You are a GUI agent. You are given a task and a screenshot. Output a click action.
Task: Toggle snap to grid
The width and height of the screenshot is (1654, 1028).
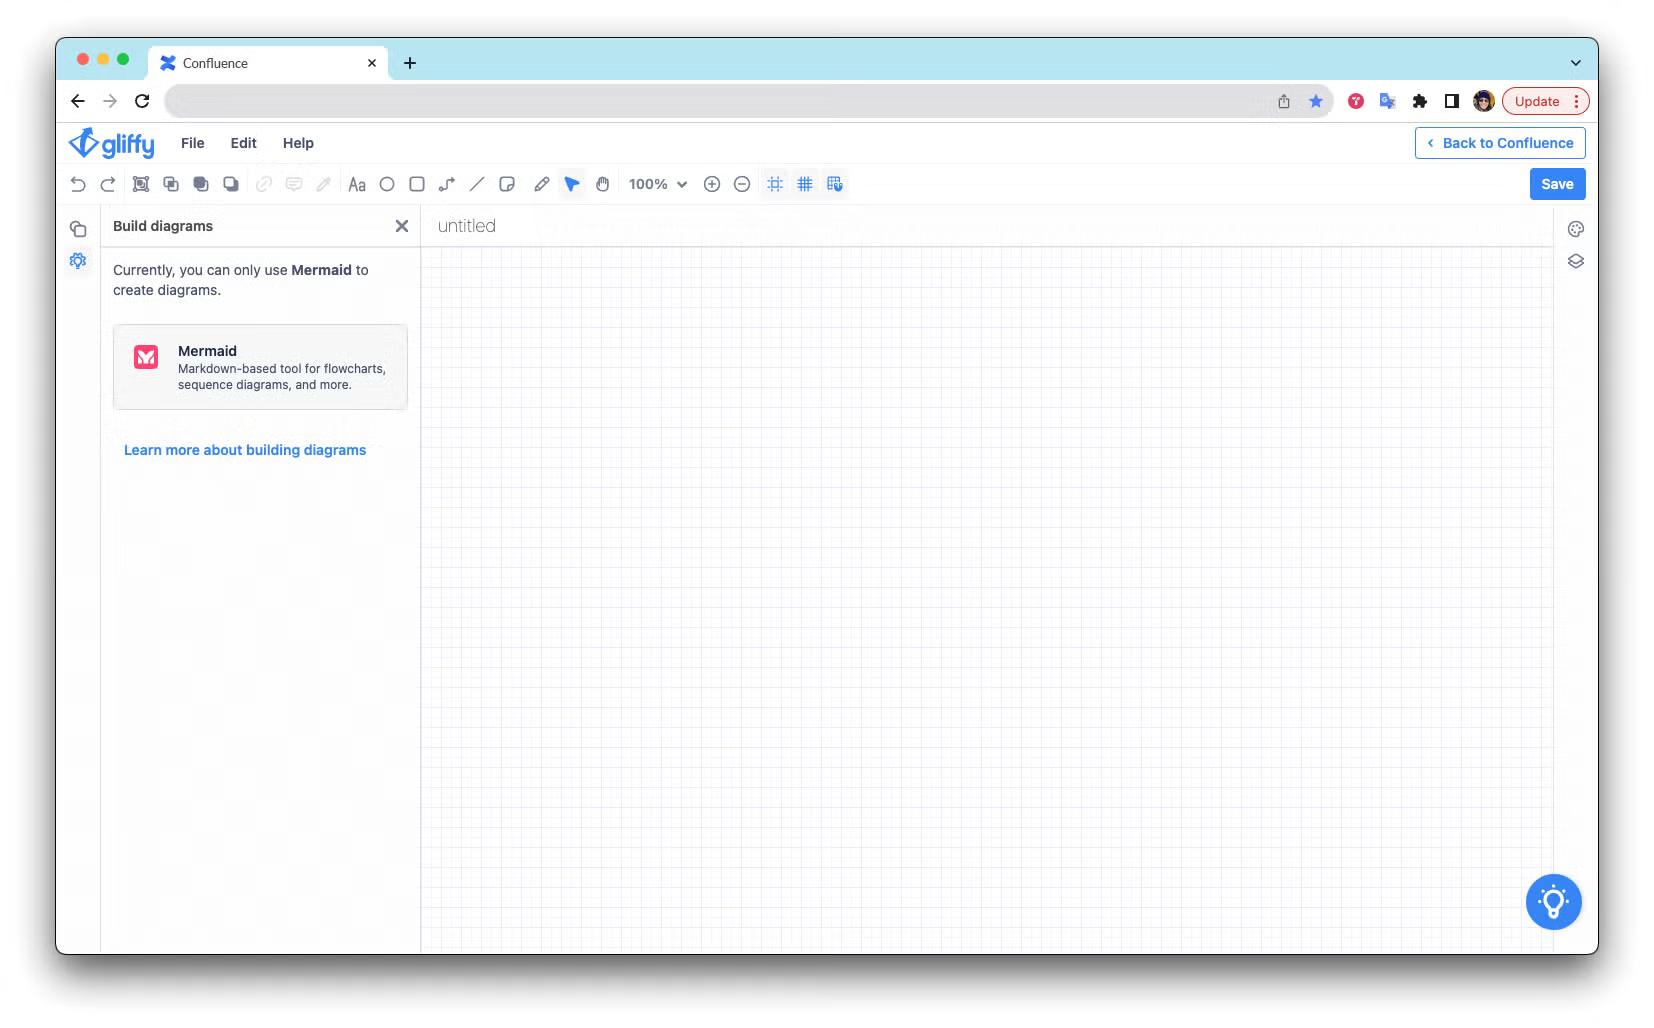pyautogui.click(x=835, y=184)
